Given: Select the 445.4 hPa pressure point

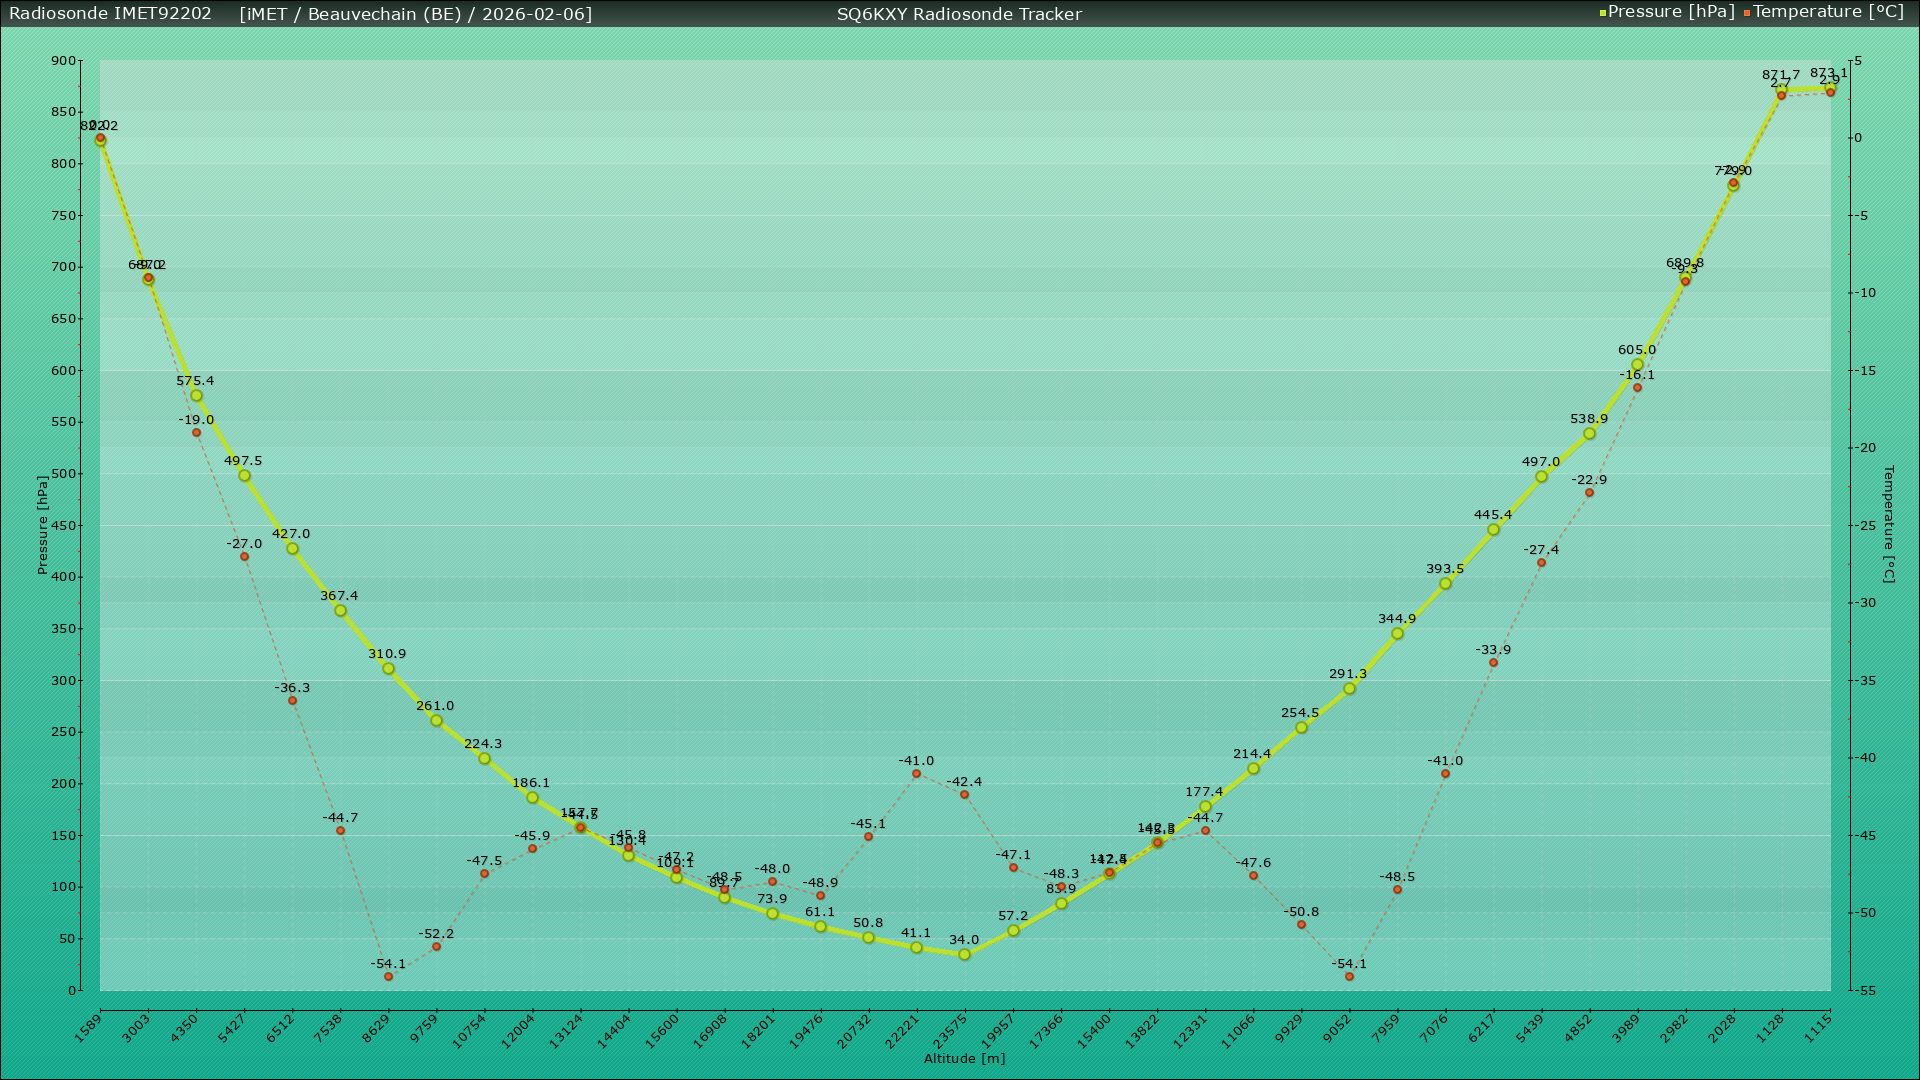Looking at the screenshot, I should pos(1493,530).
